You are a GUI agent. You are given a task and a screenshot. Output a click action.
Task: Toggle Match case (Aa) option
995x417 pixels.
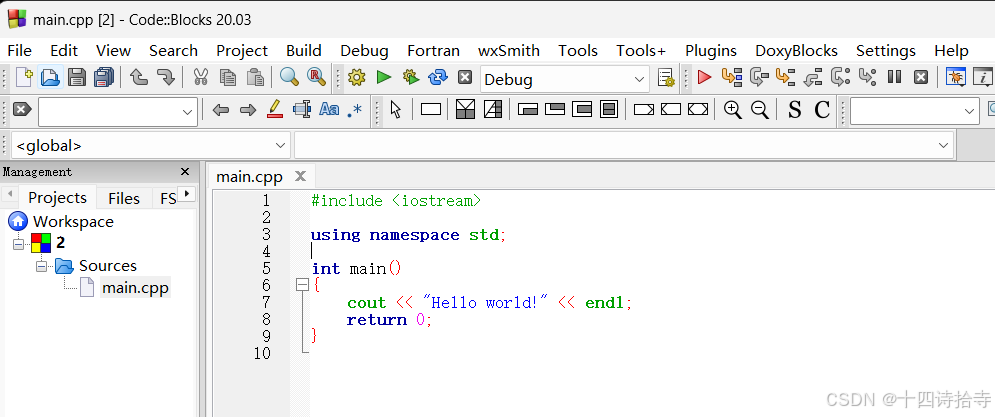pyautogui.click(x=329, y=109)
